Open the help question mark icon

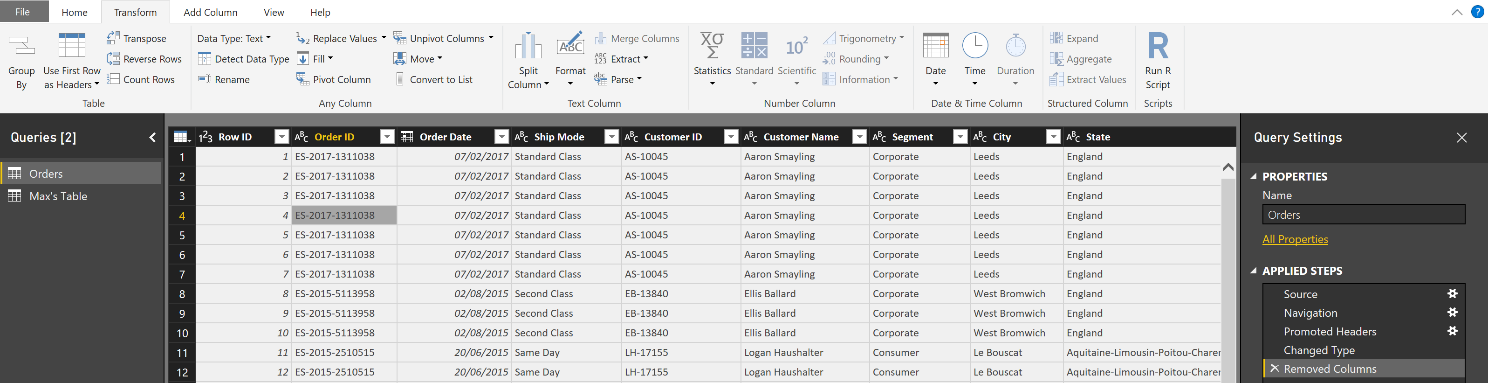[1476, 12]
